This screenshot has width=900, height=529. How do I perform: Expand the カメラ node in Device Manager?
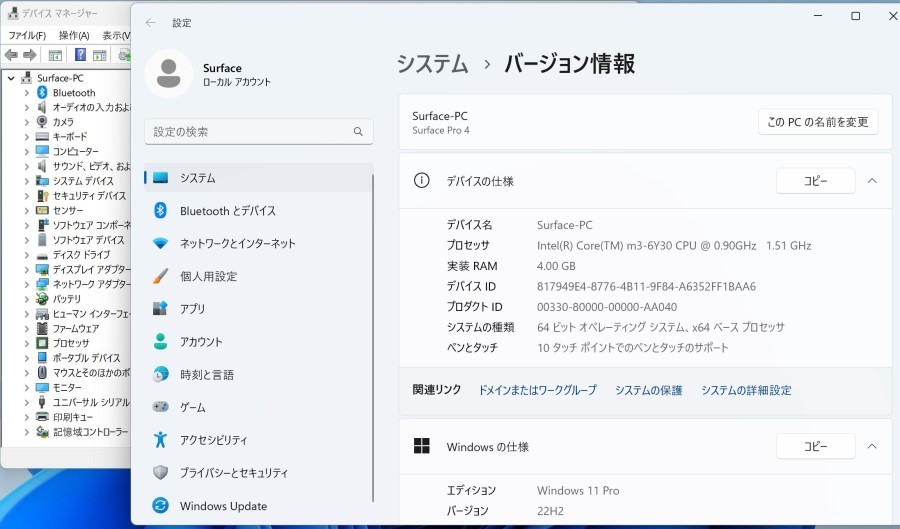pyautogui.click(x=26, y=122)
